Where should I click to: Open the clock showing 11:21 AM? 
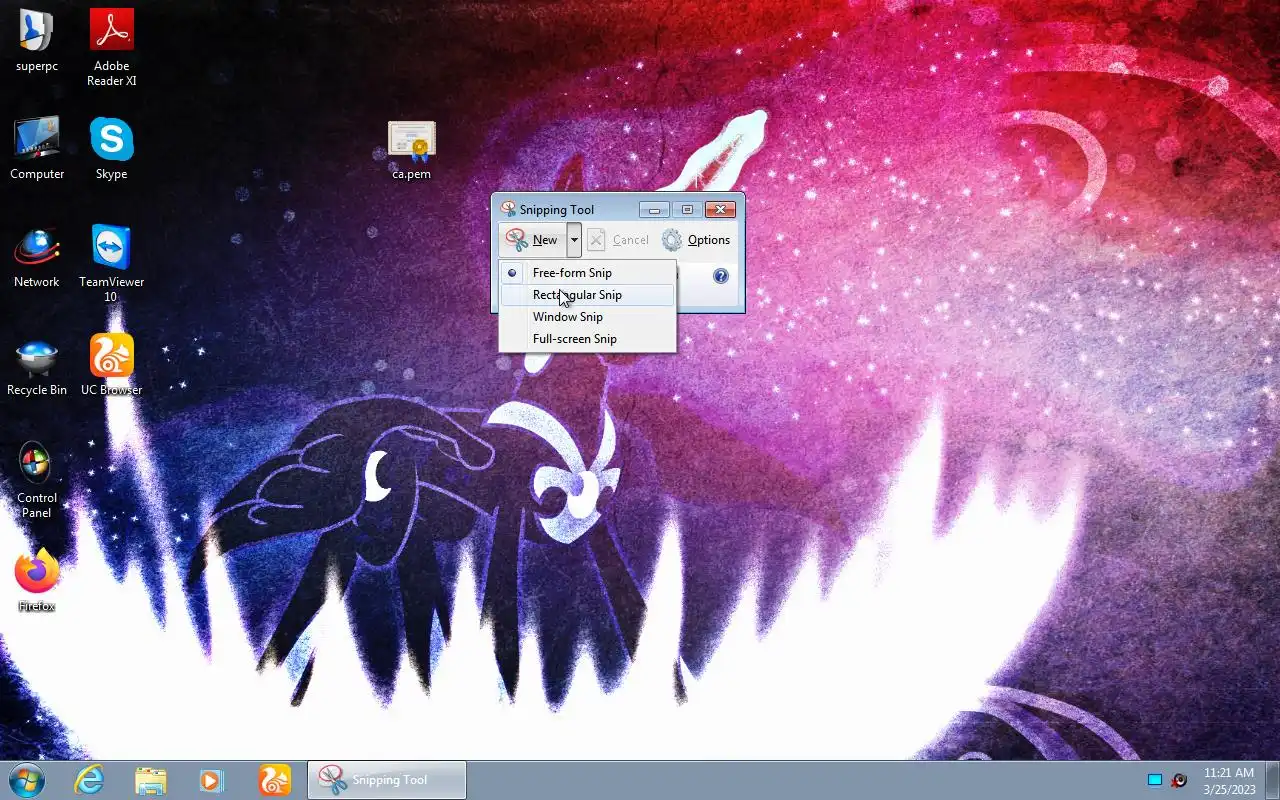coord(1229,780)
